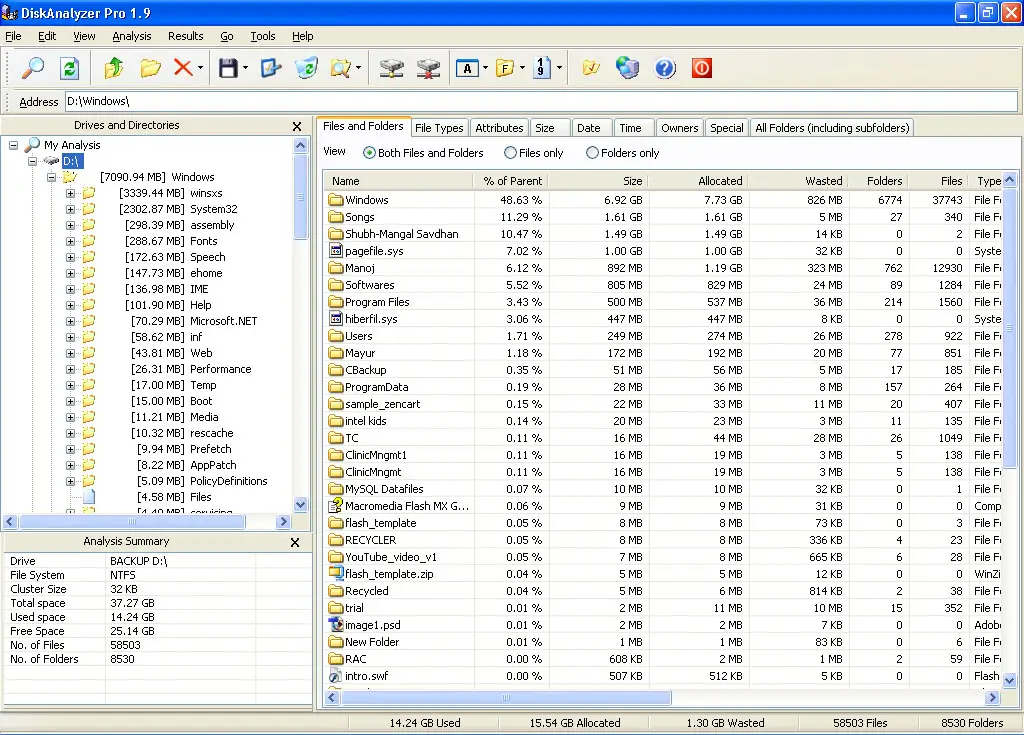The height and width of the screenshot is (735, 1024).
Task: Open the File menu
Action: (13, 36)
